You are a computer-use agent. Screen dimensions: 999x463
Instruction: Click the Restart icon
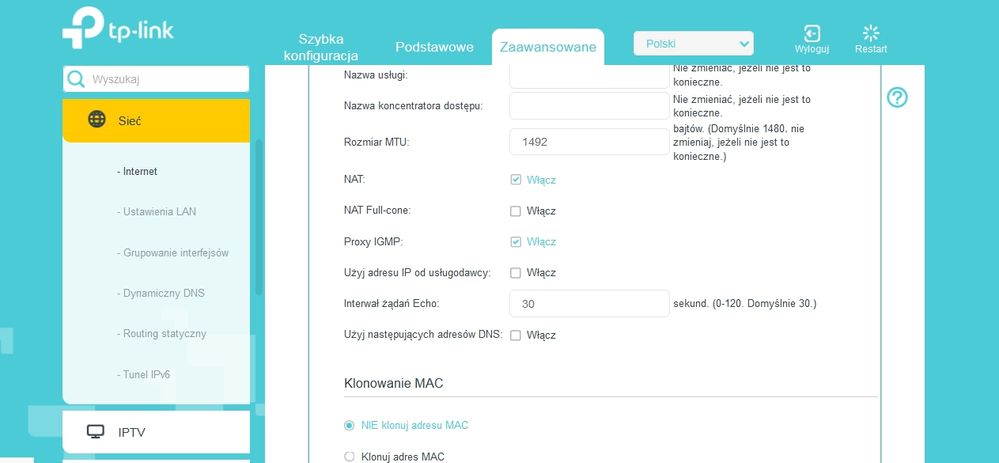(870, 33)
